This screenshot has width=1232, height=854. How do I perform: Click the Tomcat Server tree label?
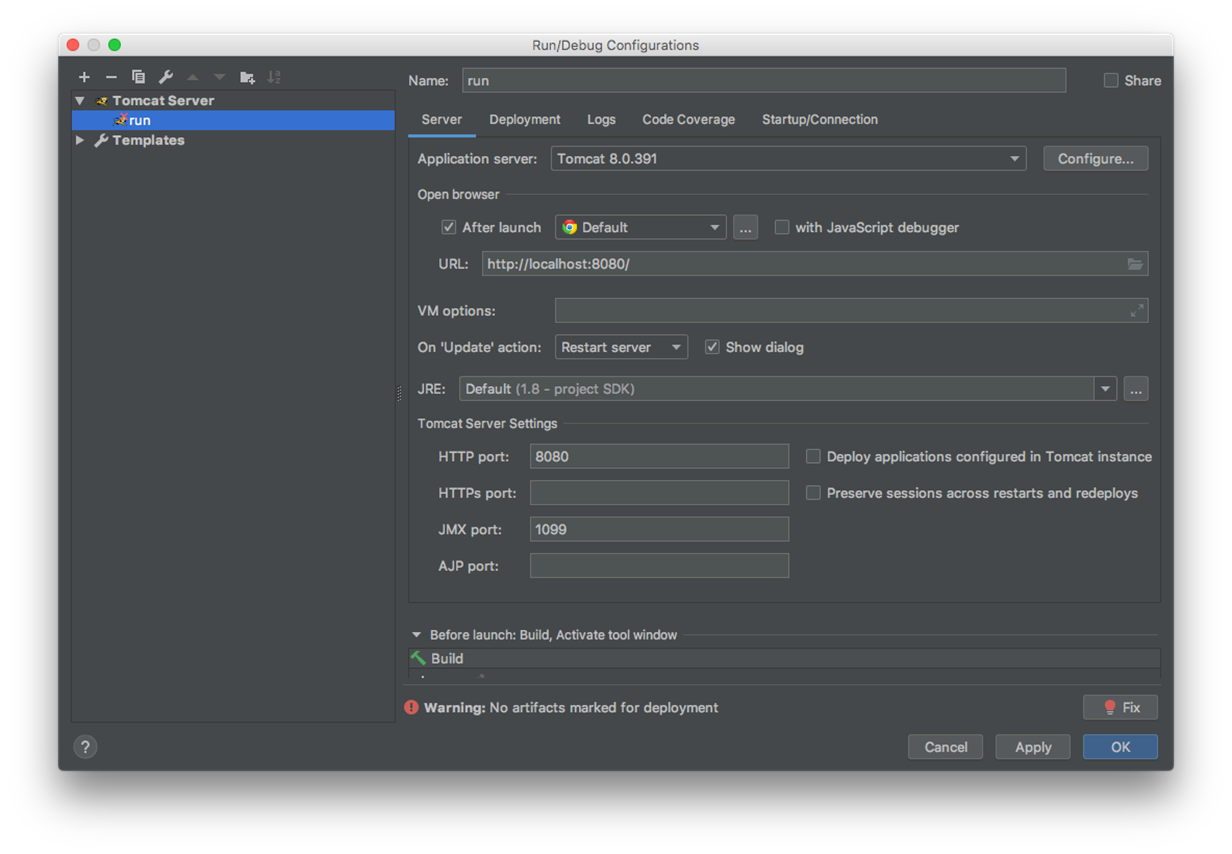pyautogui.click(x=163, y=101)
